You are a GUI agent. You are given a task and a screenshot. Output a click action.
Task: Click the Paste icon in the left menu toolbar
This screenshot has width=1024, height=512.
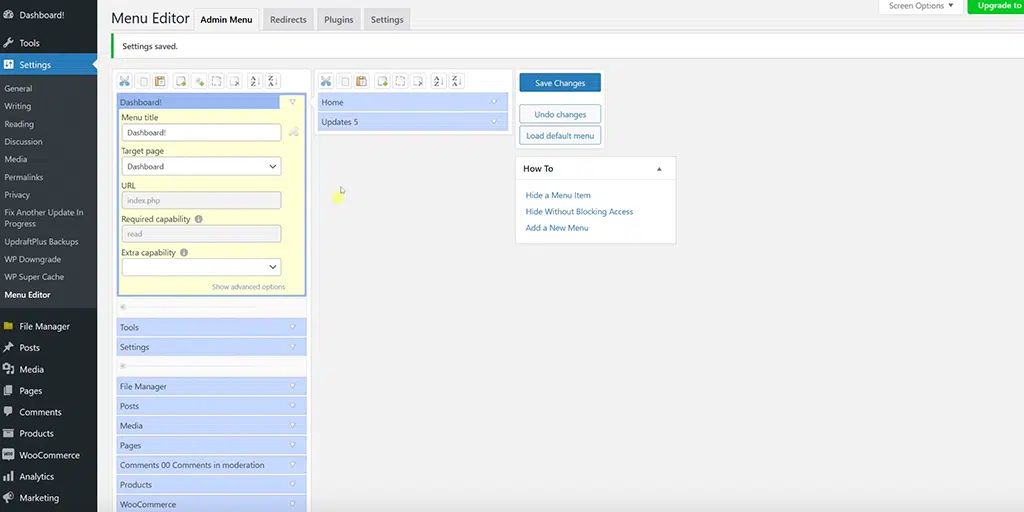click(160, 81)
